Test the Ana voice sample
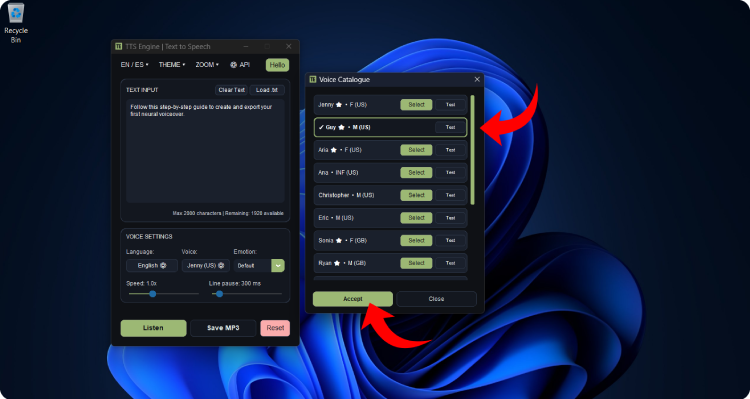The height and width of the screenshot is (399, 750). tap(450, 173)
